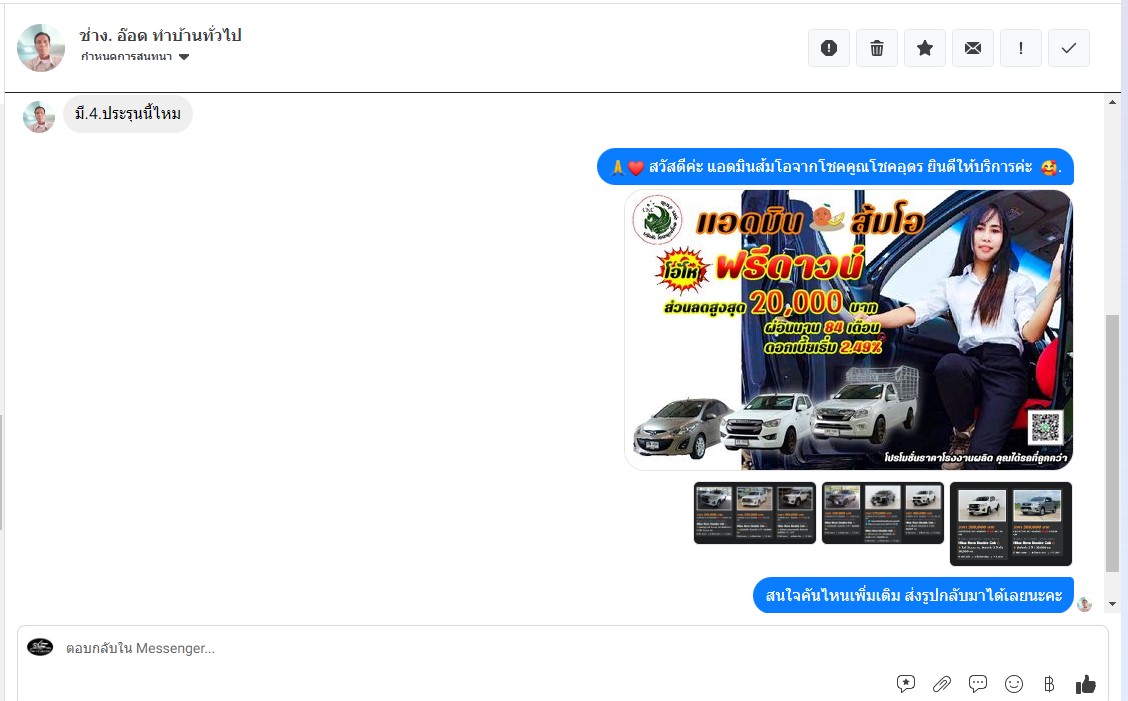Image resolution: width=1128 pixels, height=701 pixels.
Task: Select message bubble มี.4.ประรุ่นนี้ไหม
Action: point(128,114)
